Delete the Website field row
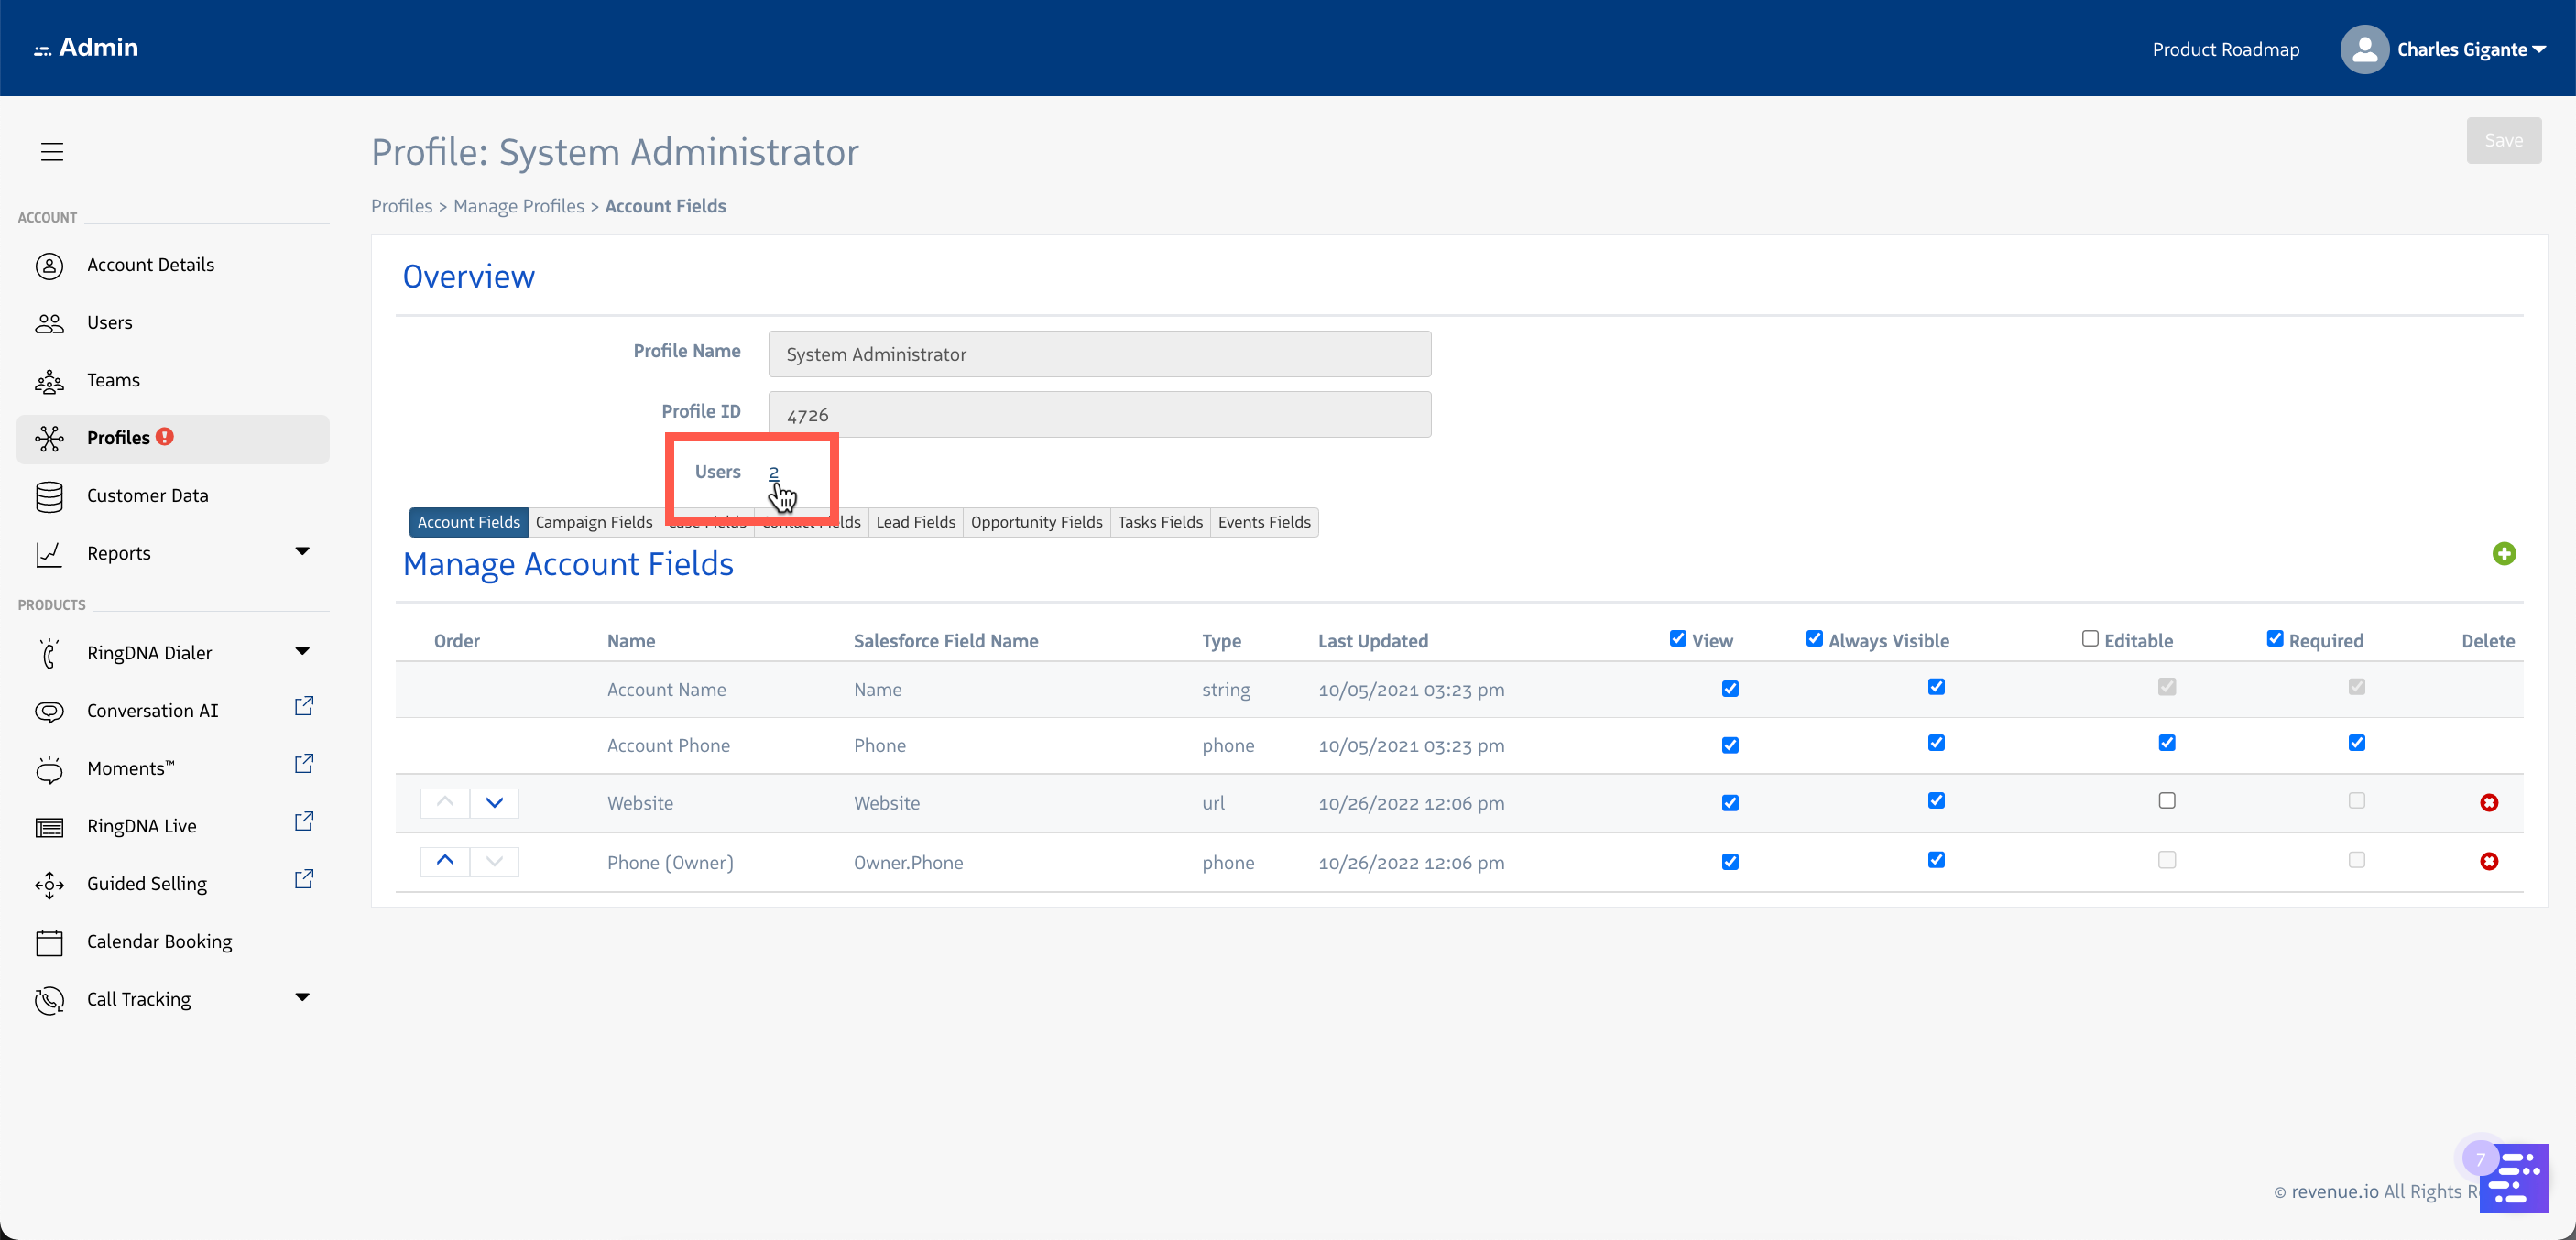 [x=2488, y=803]
